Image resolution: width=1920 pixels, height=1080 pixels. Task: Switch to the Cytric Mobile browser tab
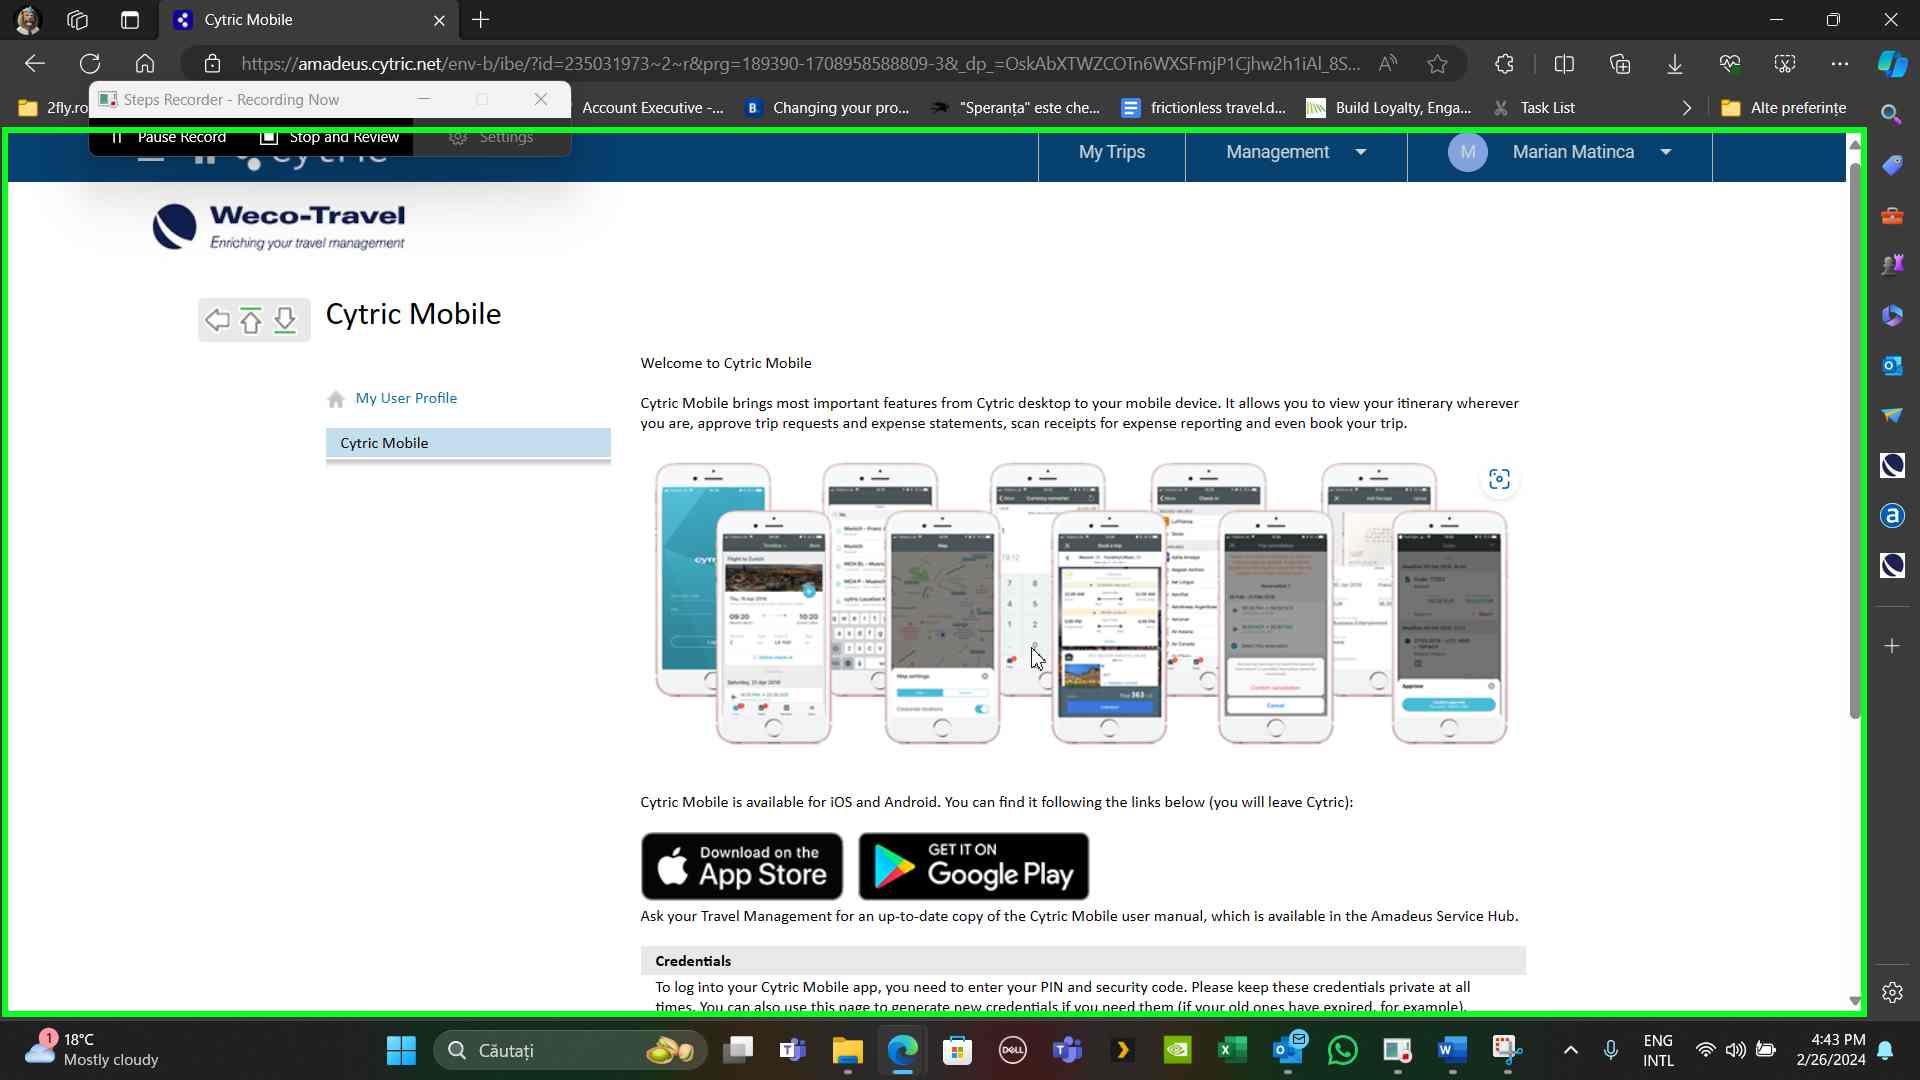point(308,20)
